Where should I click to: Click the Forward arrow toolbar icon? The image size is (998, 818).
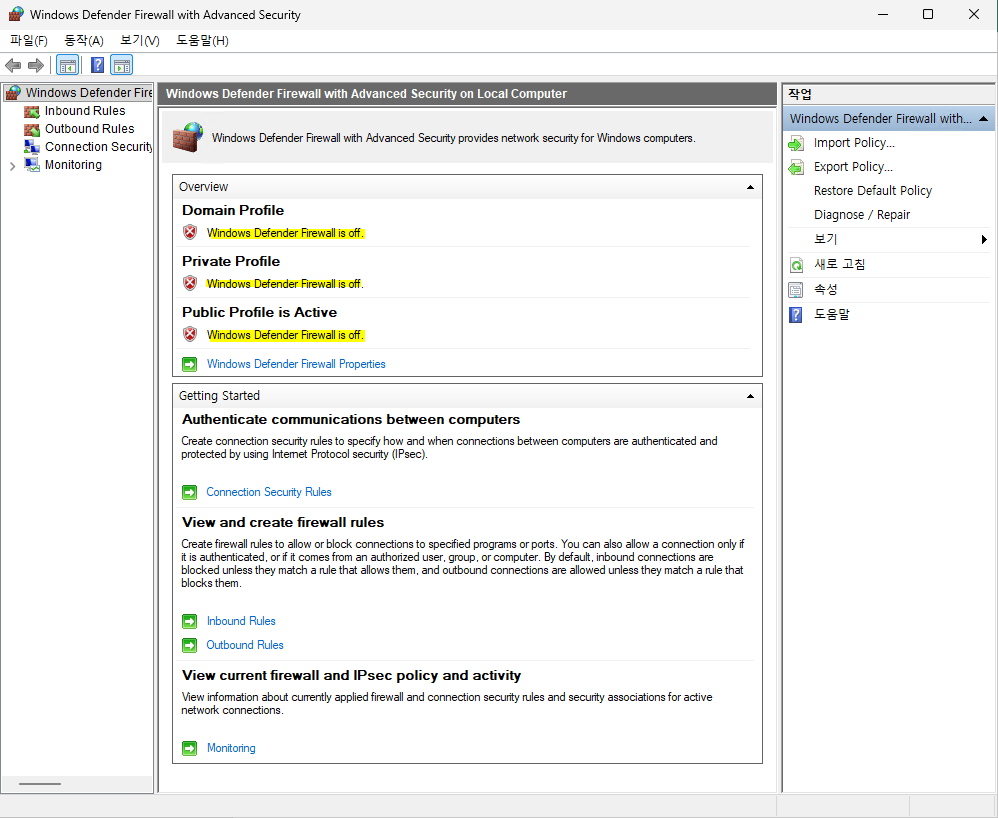pyautogui.click(x=36, y=65)
